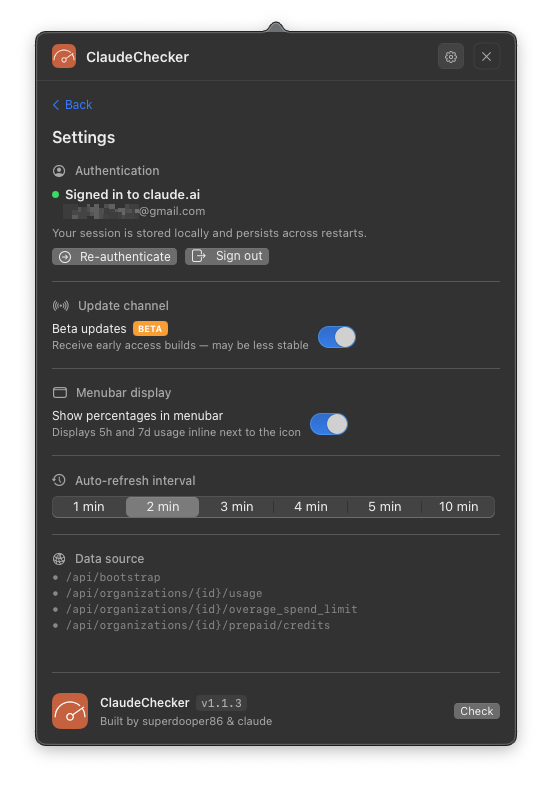Click the v1.1.3 version badge

click(221, 703)
